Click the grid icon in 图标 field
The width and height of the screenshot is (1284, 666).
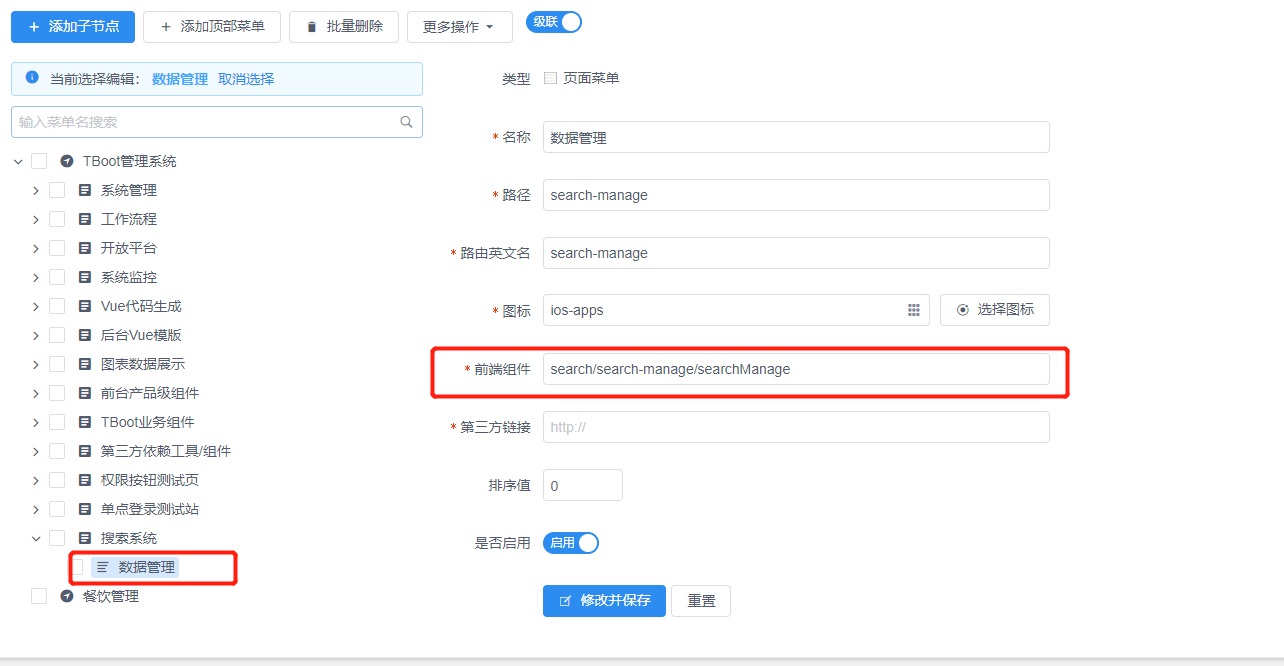914,310
